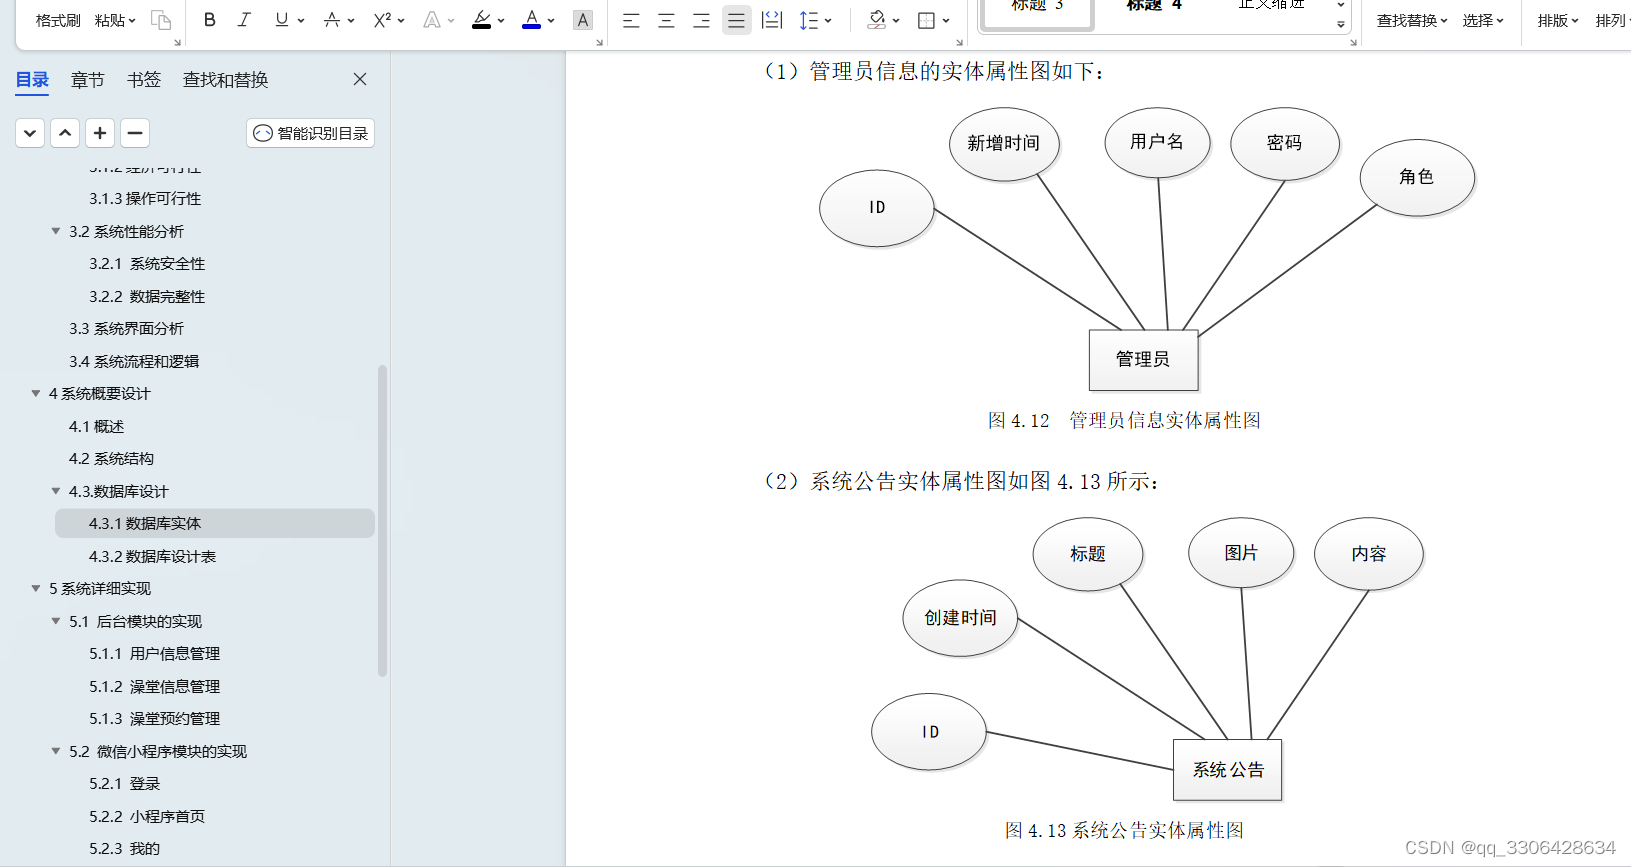Image resolution: width=1631 pixels, height=867 pixels.
Task: Activate Format Painter (格式刷)
Action: tap(58, 21)
